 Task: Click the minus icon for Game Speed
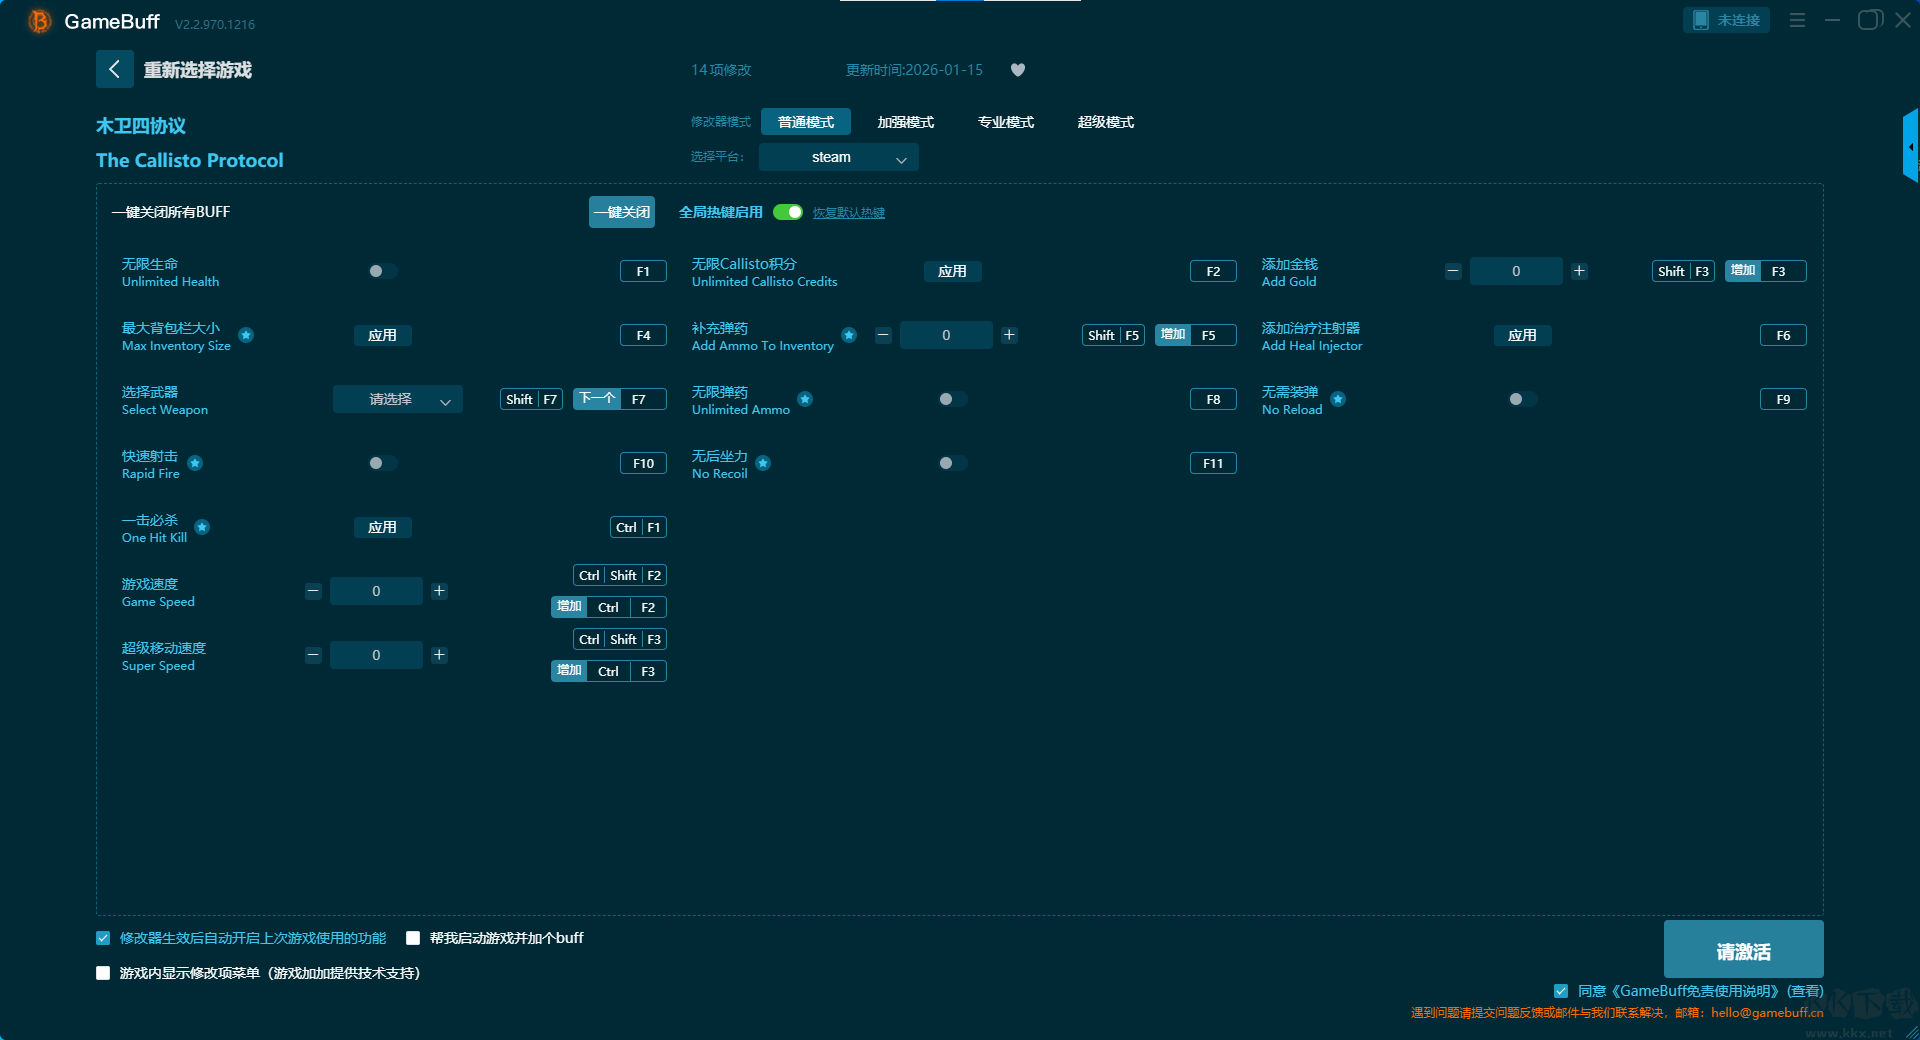pyautogui.click(x=313, y=591)
